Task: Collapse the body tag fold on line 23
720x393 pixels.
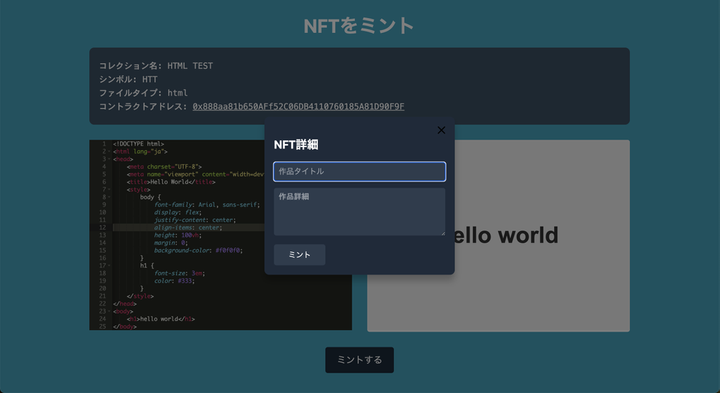Action: click(110, 311)
